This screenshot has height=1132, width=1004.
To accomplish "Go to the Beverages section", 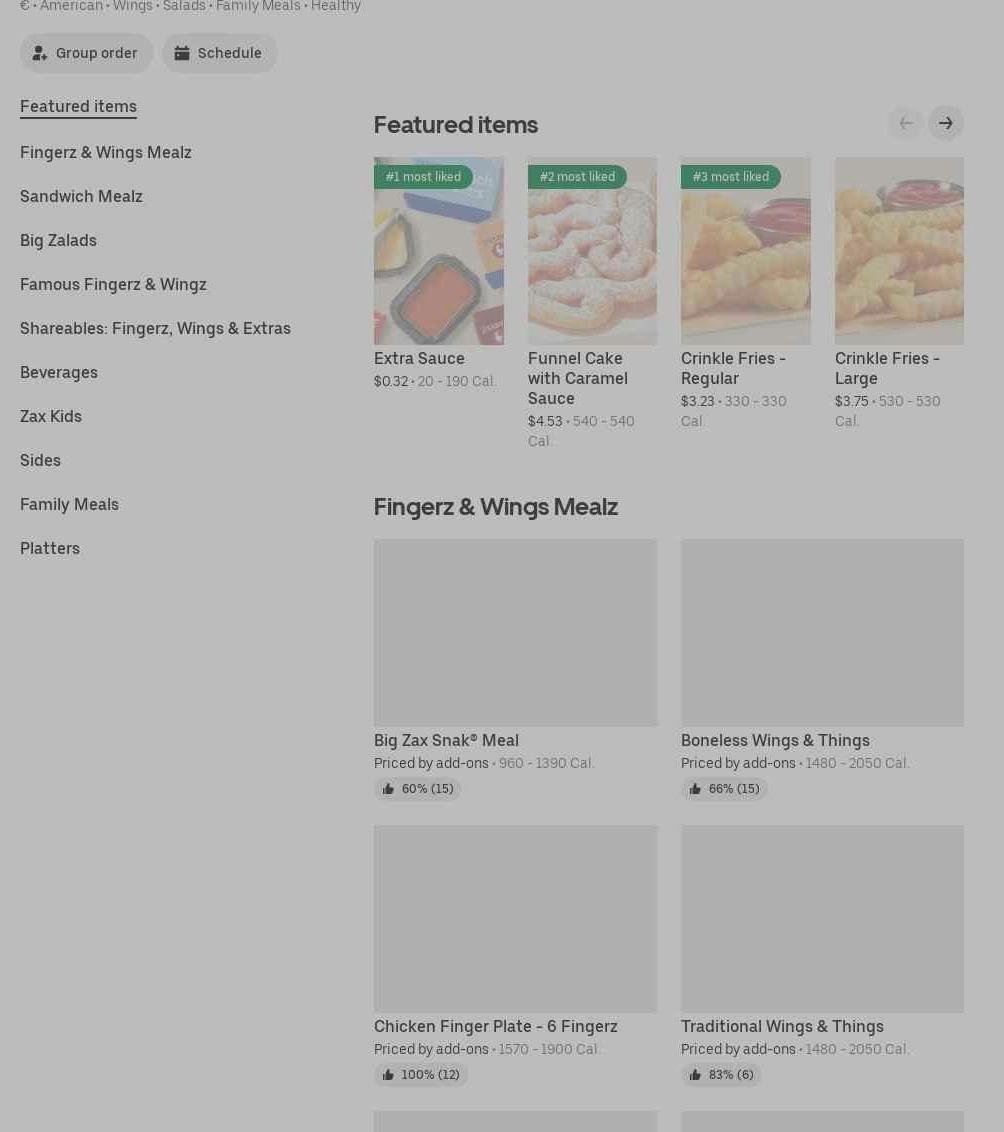I will [59, 372].
